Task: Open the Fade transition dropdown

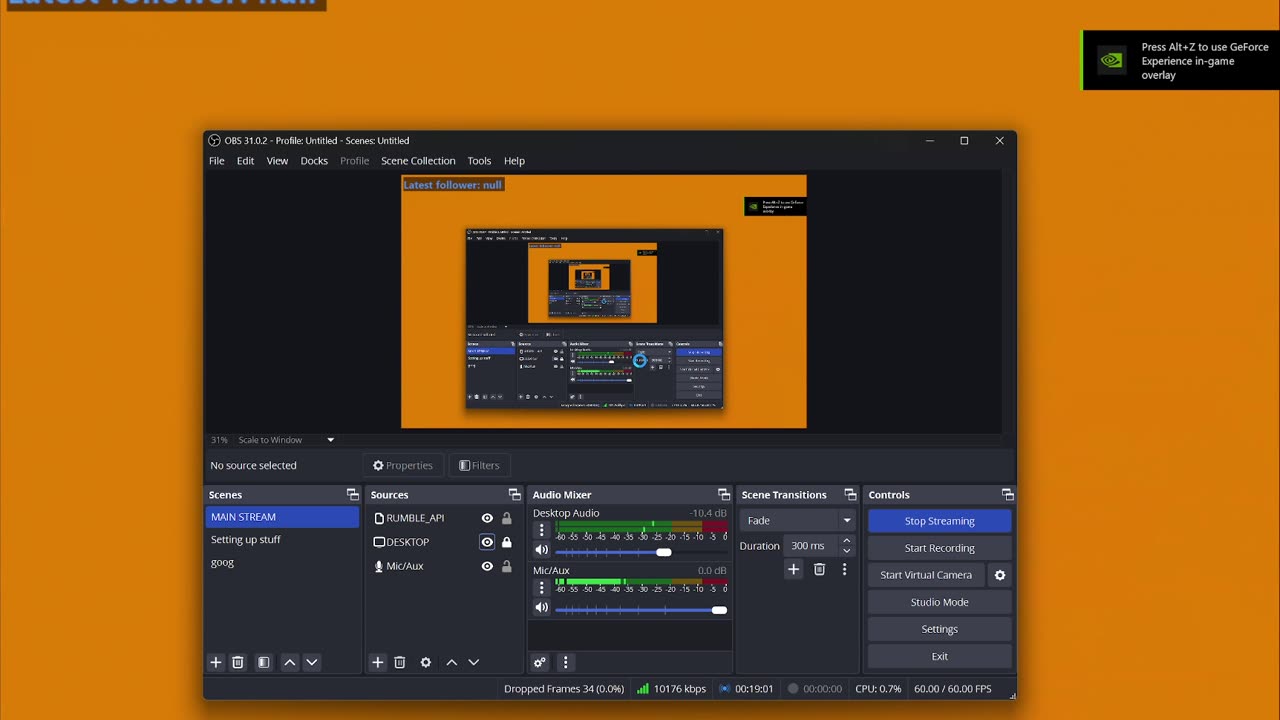Action: tap(797, 520)
